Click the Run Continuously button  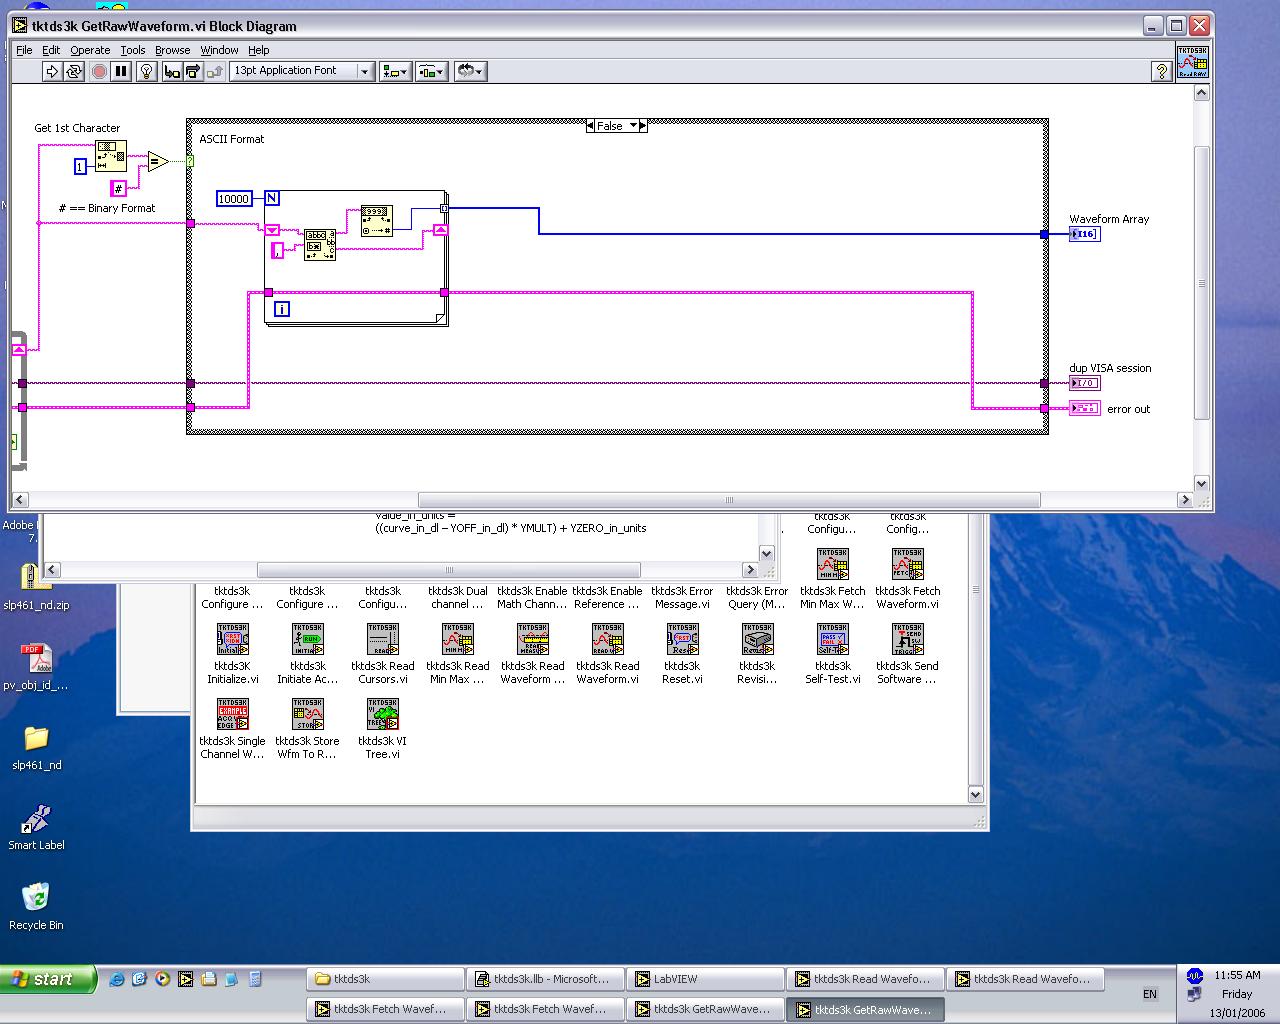click(74, 71)
